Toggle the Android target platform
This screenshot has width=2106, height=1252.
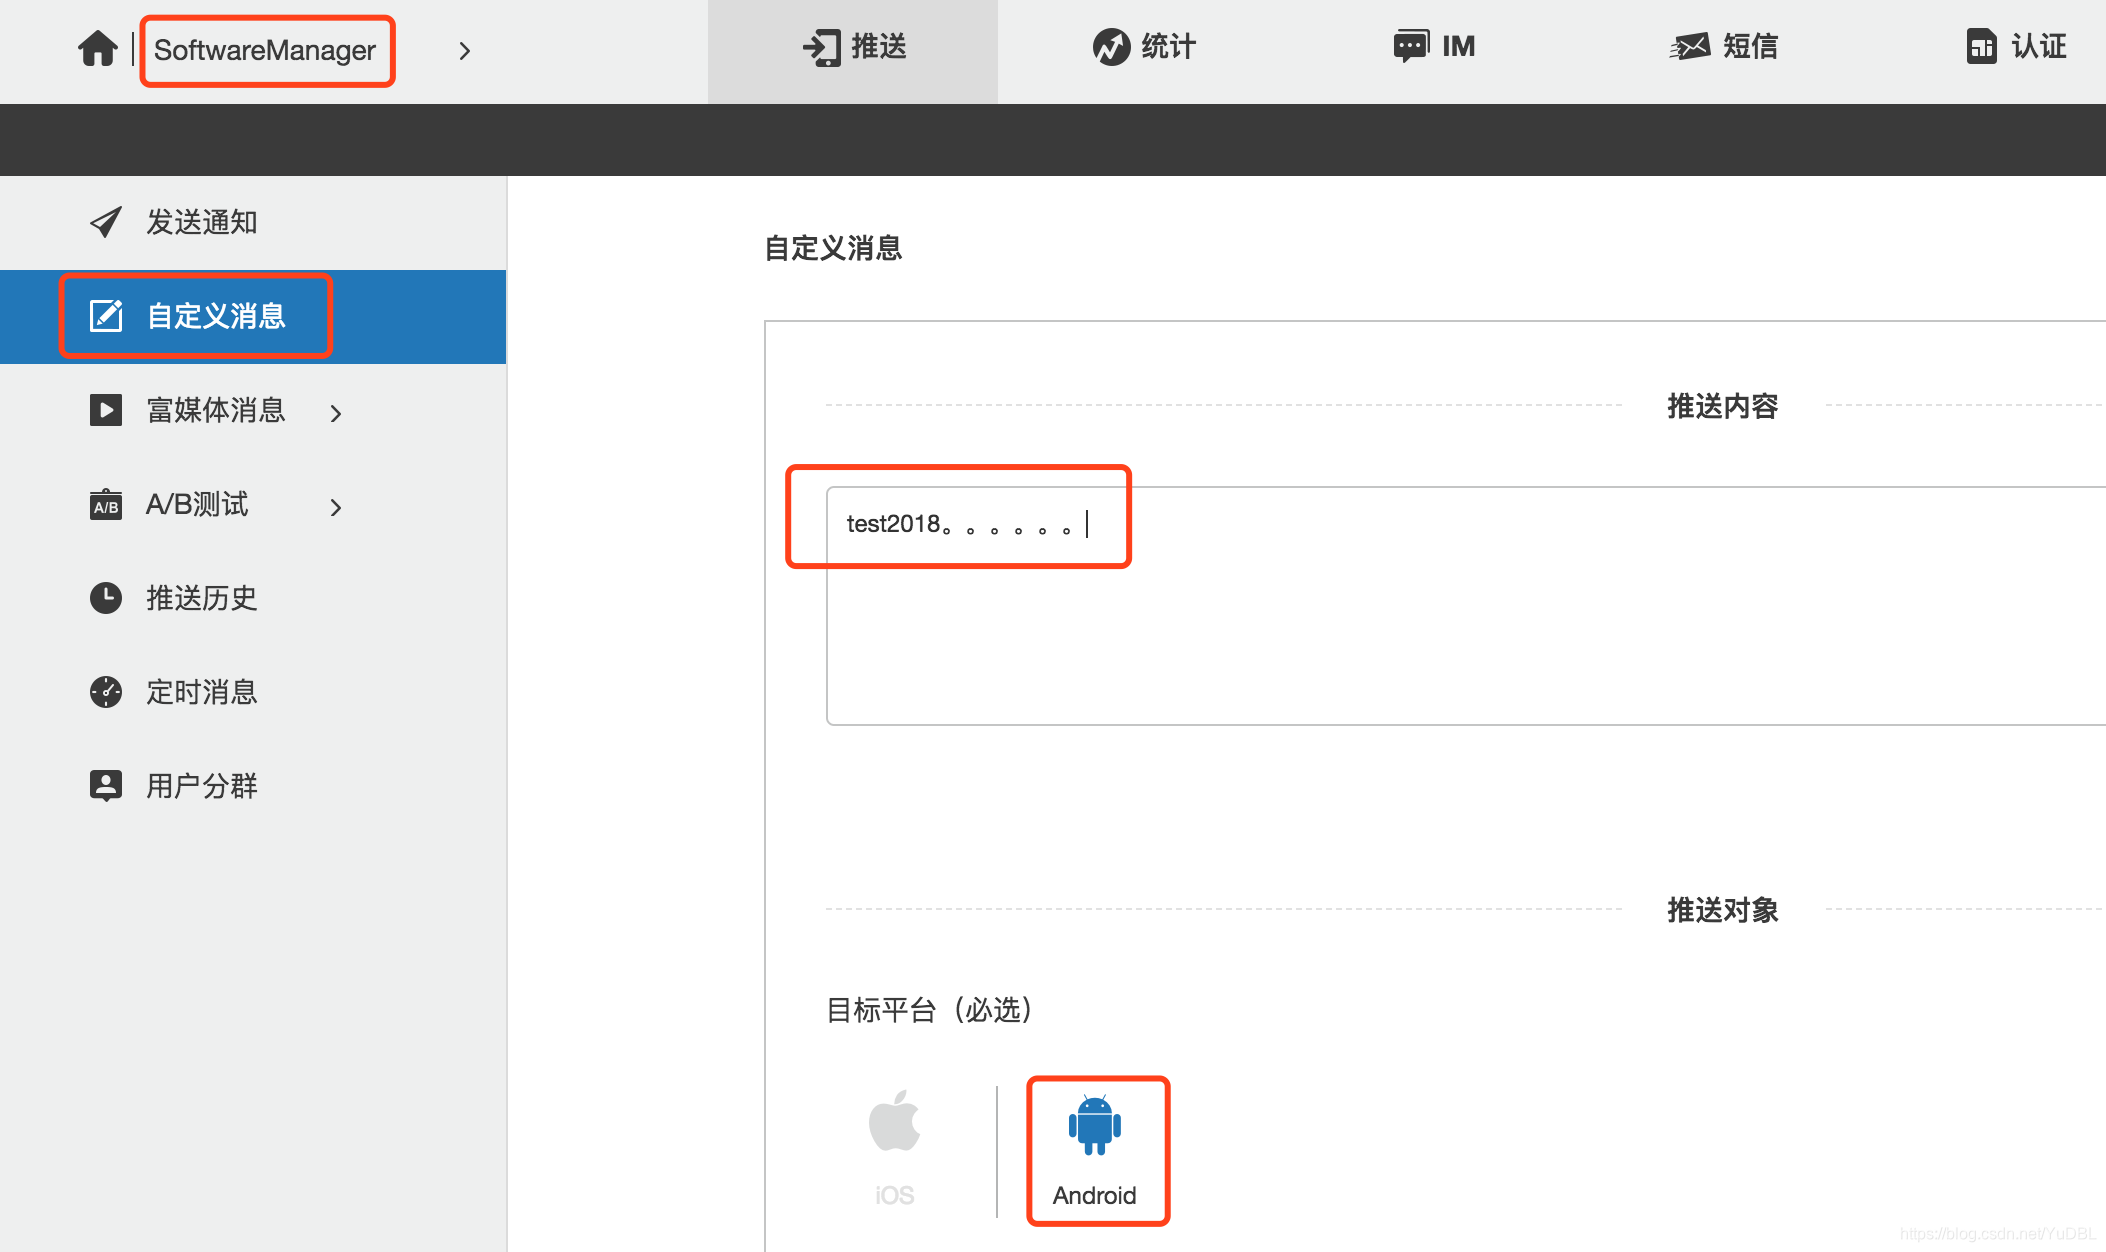tap(1095, 1150)
